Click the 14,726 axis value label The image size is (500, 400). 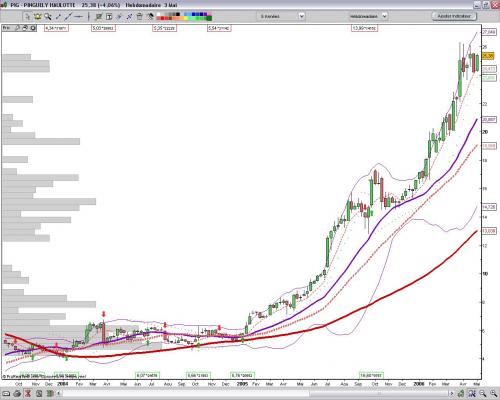pos(489,207)
